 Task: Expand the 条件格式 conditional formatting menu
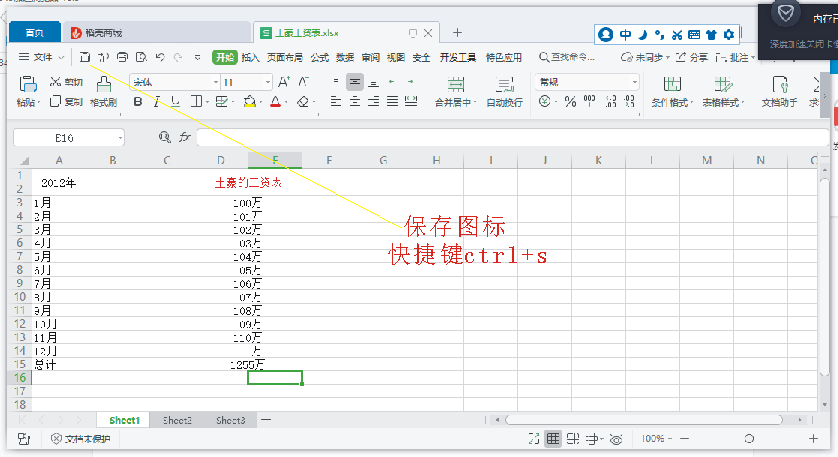(x=672, y=102)
